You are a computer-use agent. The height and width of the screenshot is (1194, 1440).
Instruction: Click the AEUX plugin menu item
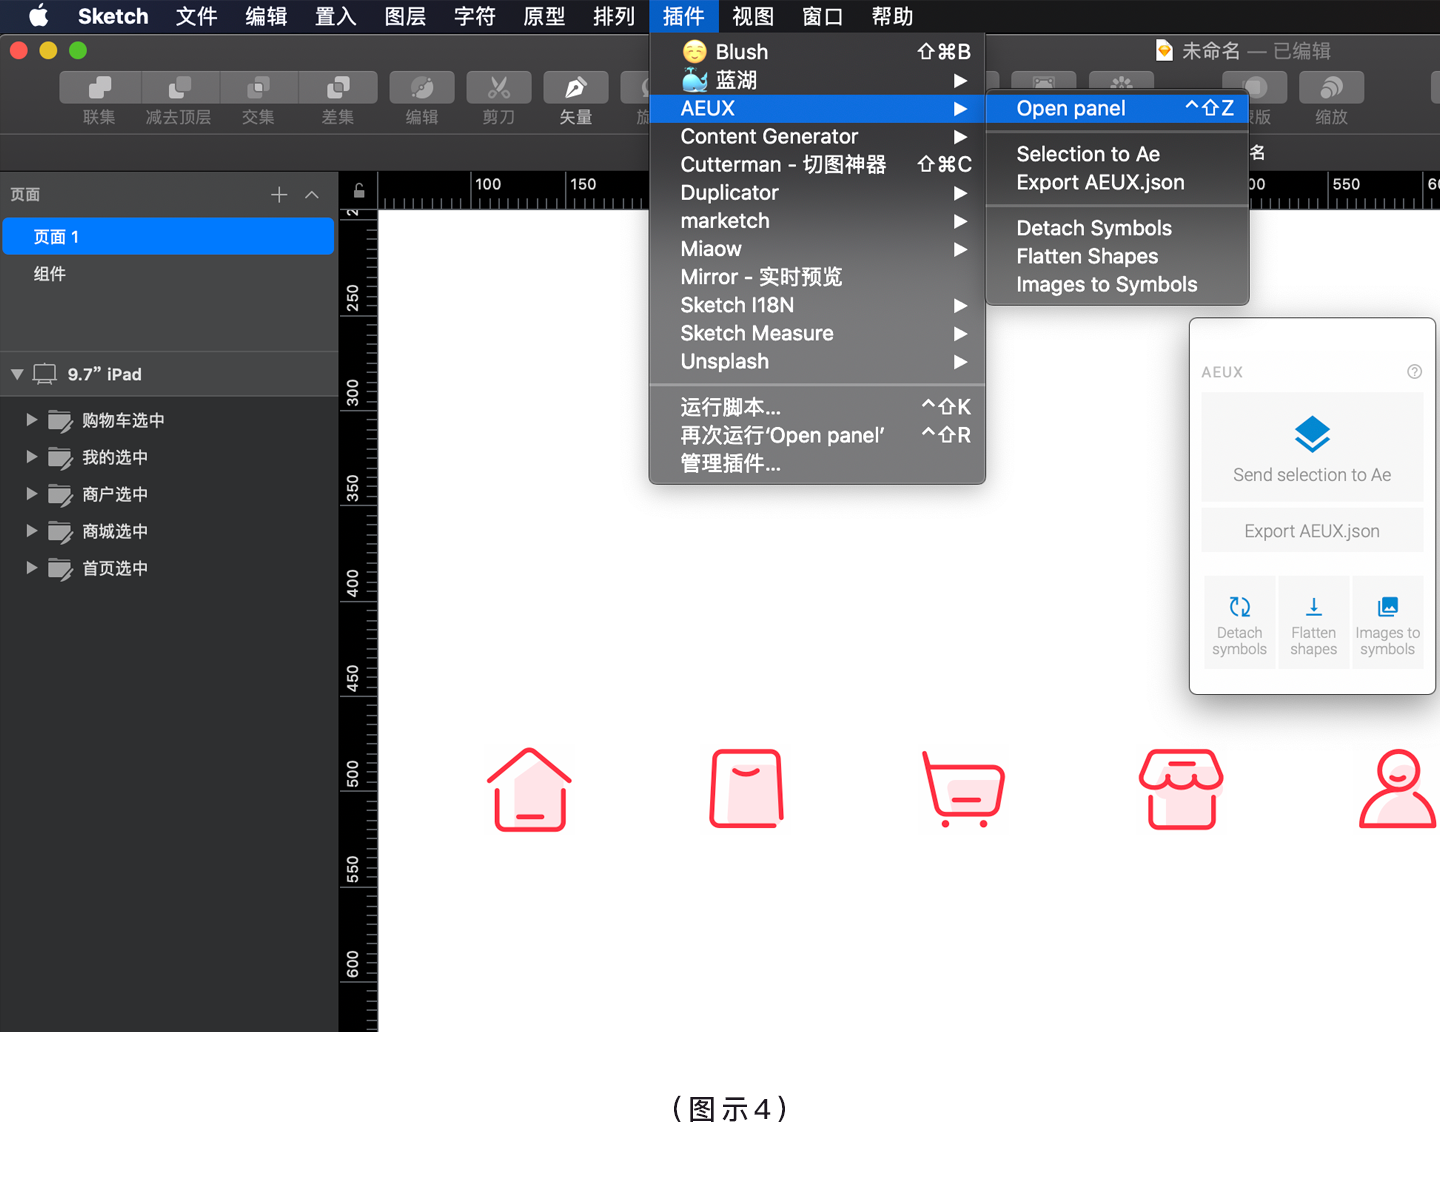[x=817, y=108]
